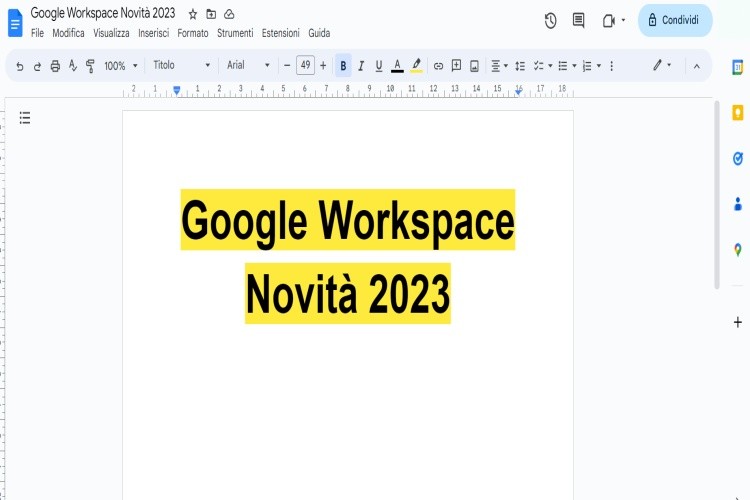Open the File menu
Image resolution: width=750 pixels, height=500 pixels.
click(x=37, y=33)
